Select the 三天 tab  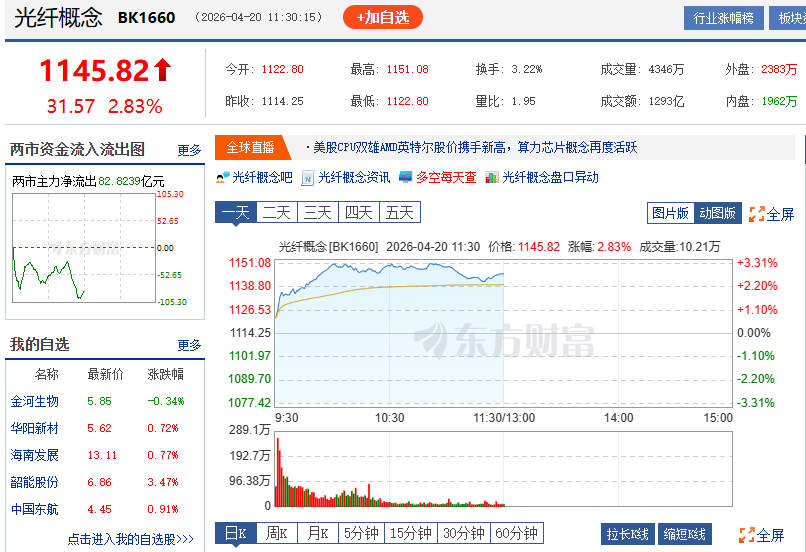pyautogui.click(x=318, y=212)
